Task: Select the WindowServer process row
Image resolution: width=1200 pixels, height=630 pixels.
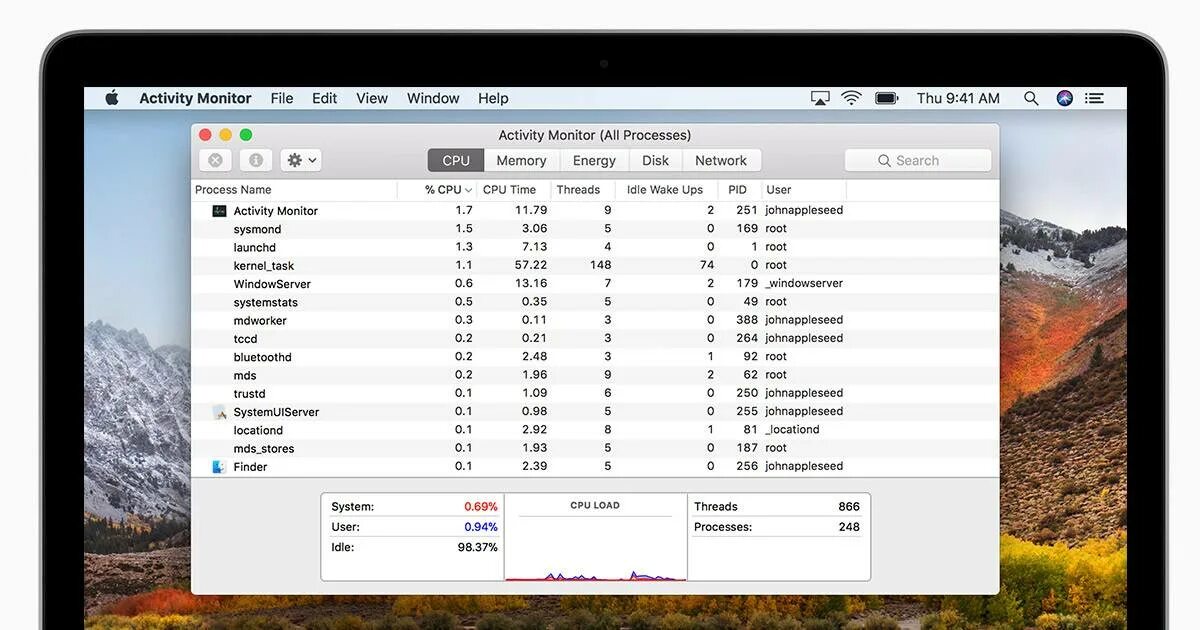Action: click(x=595, y=284)
